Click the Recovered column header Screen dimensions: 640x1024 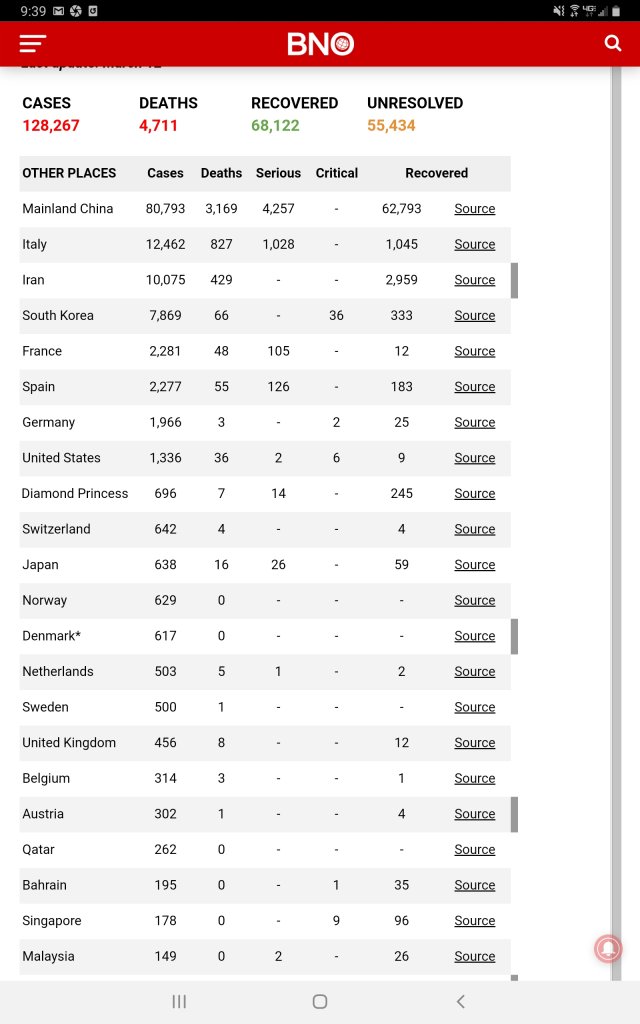[436, 173]
